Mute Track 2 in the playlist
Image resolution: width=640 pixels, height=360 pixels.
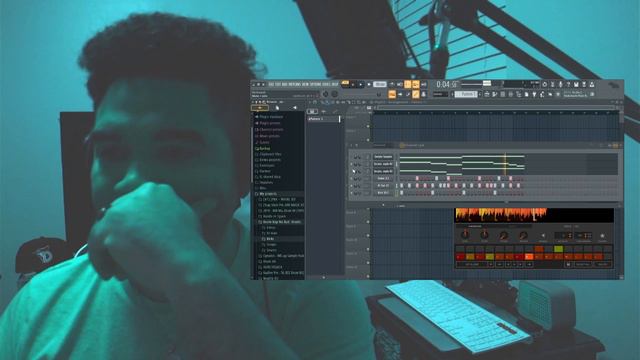(368, 140)
